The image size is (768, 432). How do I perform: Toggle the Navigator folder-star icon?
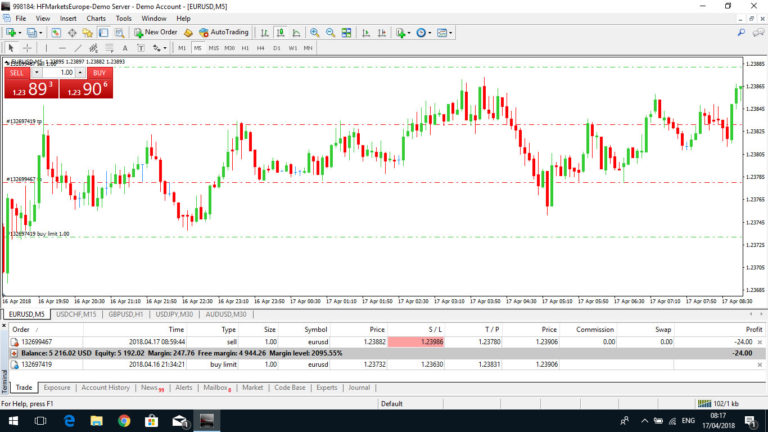point(88,33)
